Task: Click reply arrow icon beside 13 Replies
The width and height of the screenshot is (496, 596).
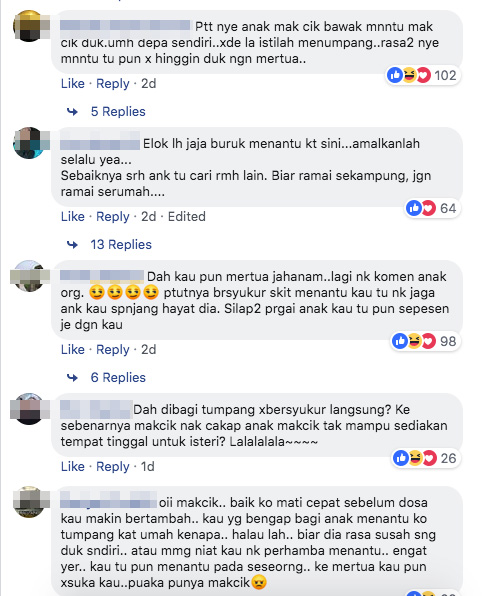Action: point(72,245)
